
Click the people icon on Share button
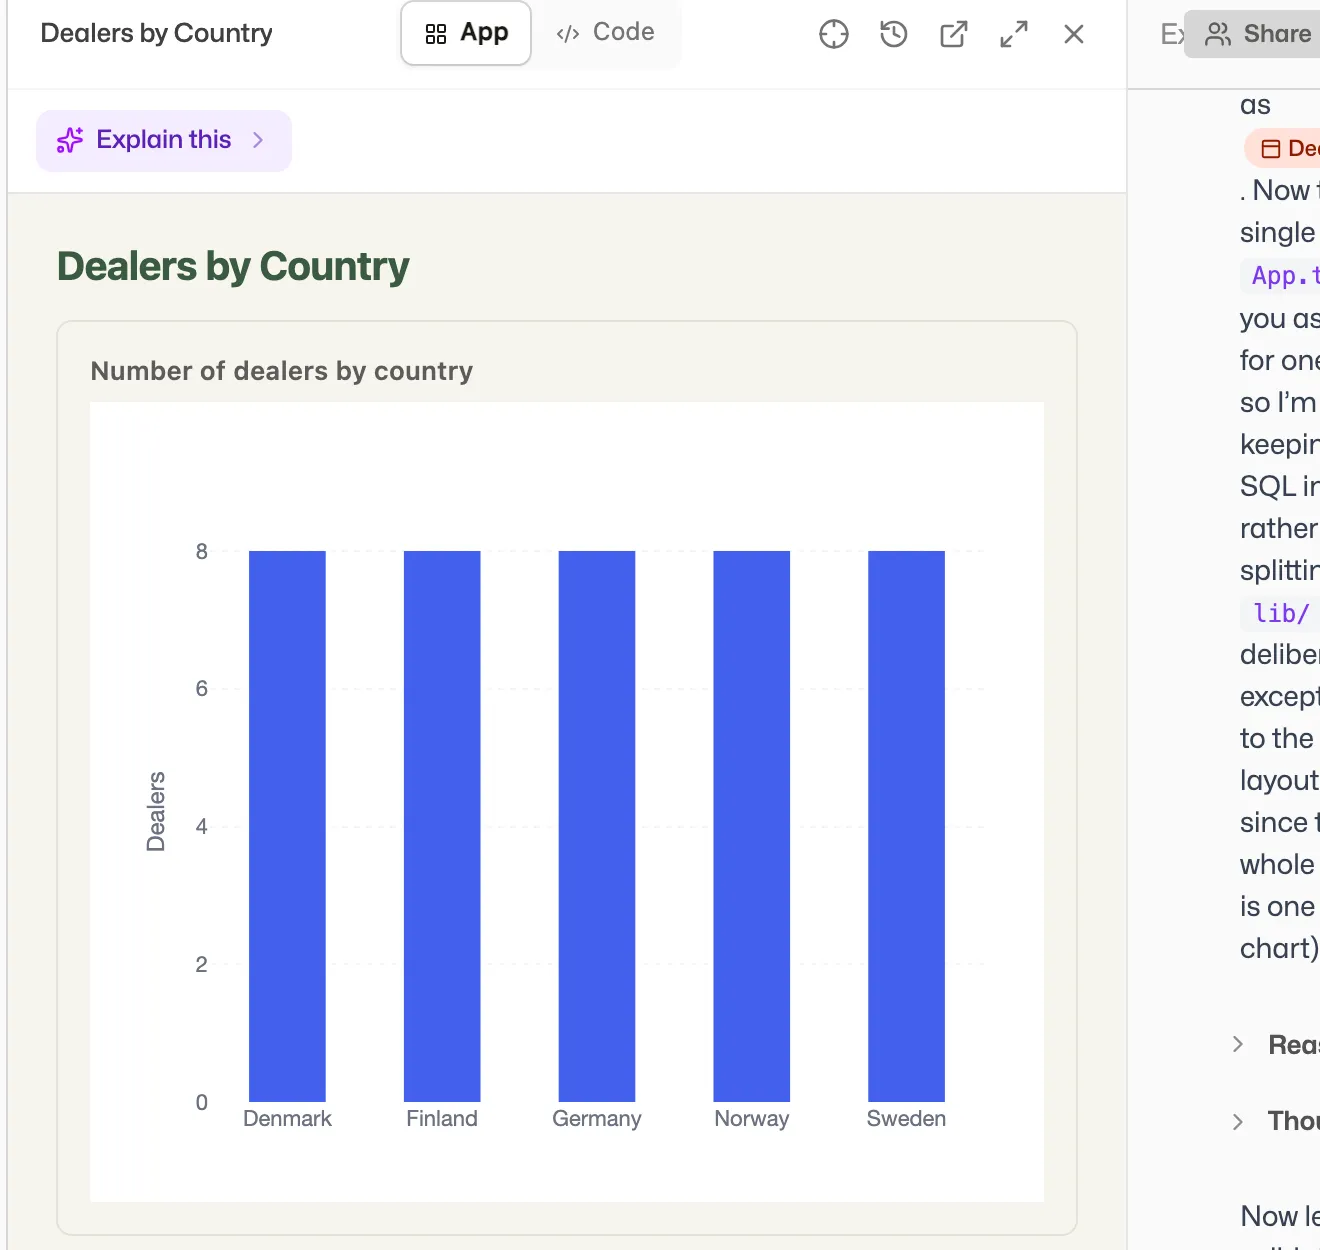1218,35
